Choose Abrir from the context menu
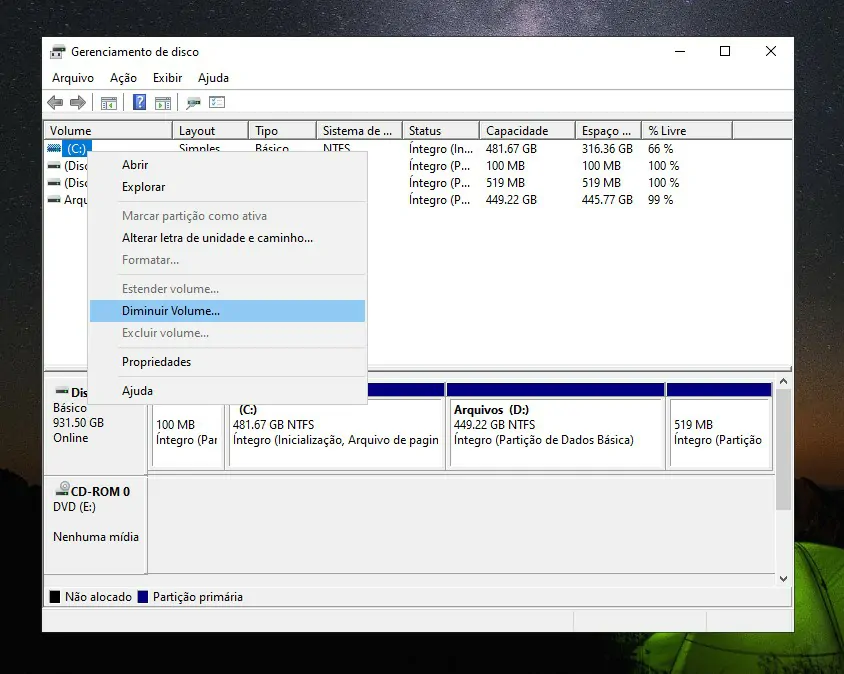Image resolution: width=844 pixels, height=674 pixels. tap(228, 165)
